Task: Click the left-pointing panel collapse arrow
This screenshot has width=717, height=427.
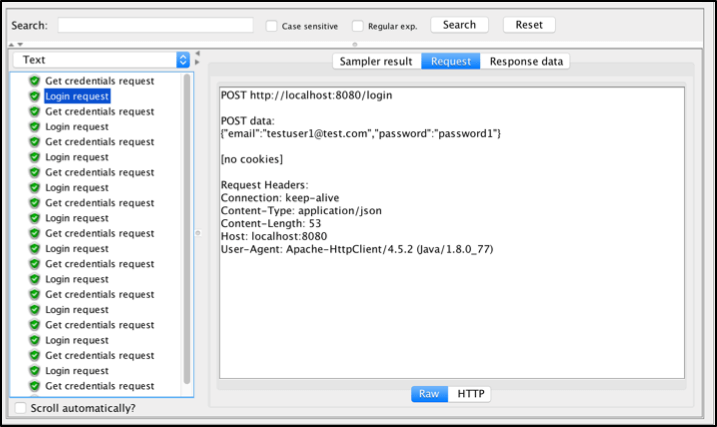Action: [x=197, y=53]
